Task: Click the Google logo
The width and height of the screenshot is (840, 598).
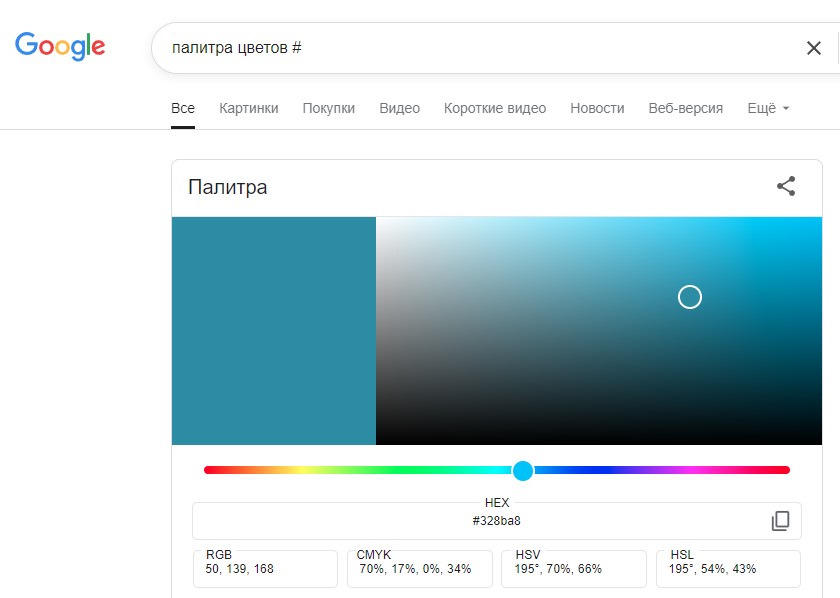Action: pos(60,46)
